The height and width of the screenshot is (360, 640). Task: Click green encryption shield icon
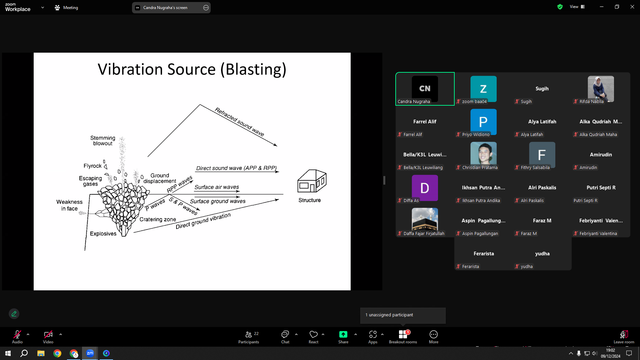click(x=560, y=7)
